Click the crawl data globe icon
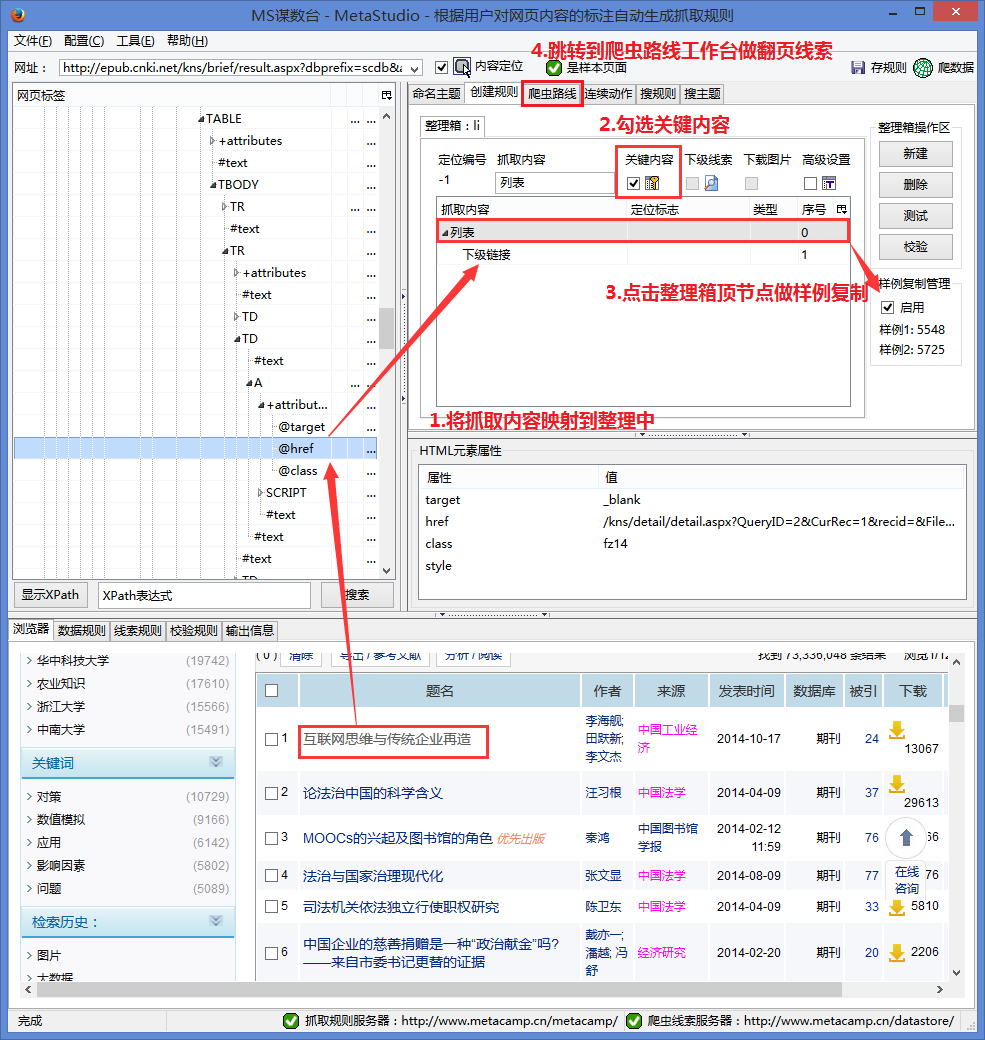Viewport: 985px width, 1040px height. point(923,68)
